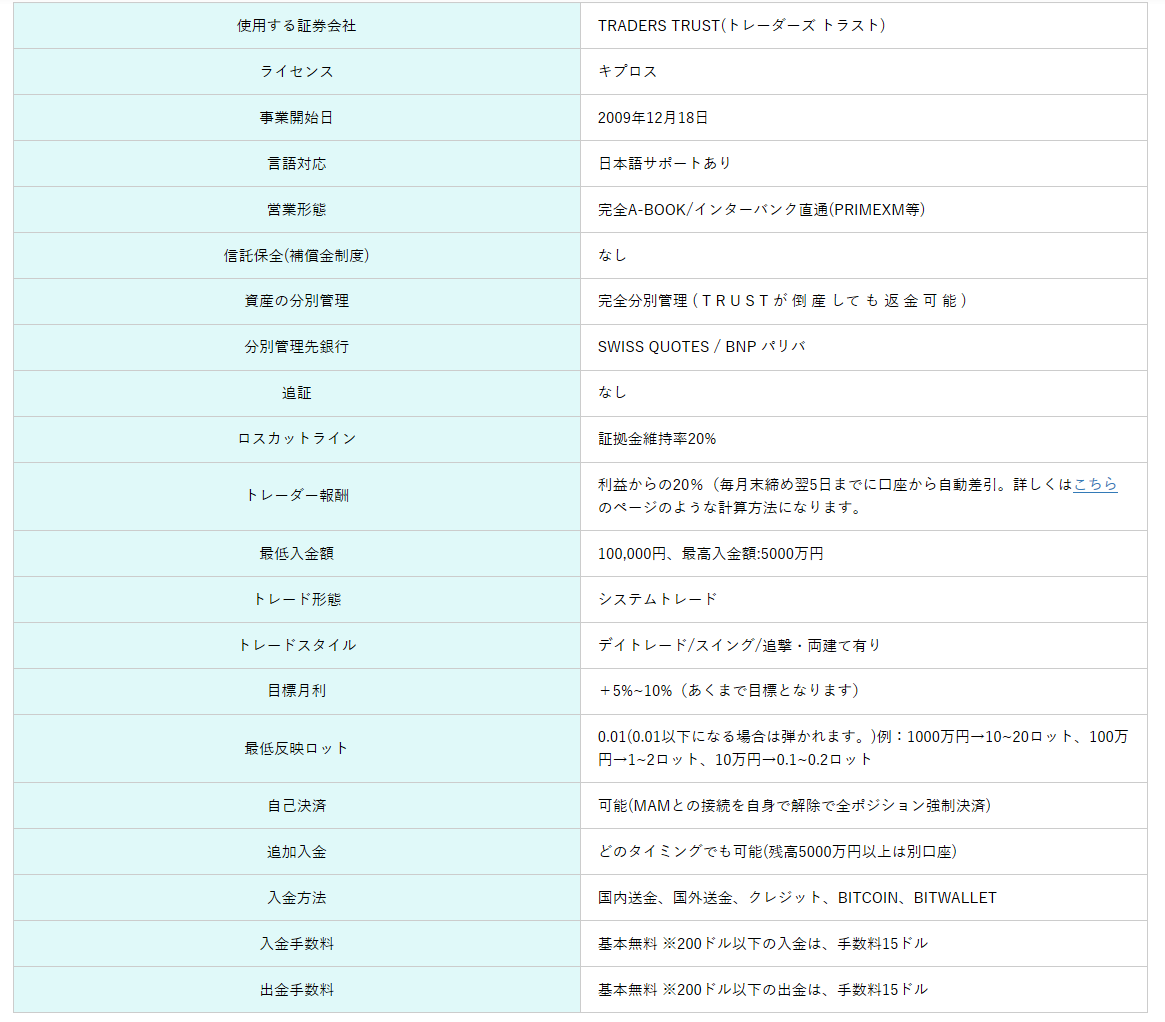Select the 可能(MAMとの接続を自身で解除) value

794,806
